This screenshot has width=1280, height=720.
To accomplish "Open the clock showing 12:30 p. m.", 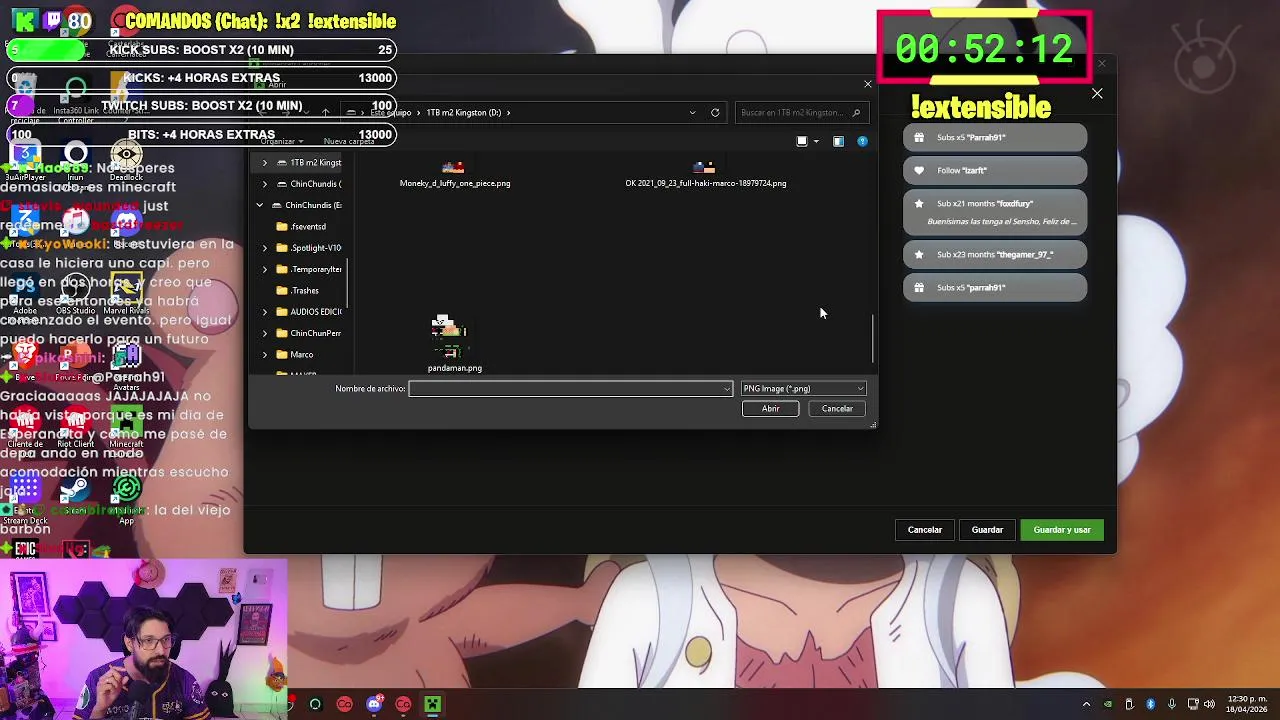I will 1246,704.
